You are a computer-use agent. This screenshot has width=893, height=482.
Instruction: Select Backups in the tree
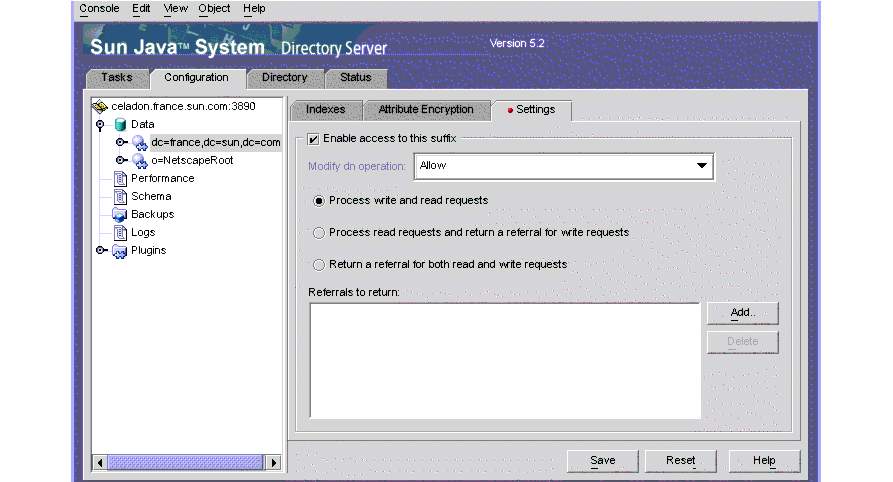[x=153, y=215]
